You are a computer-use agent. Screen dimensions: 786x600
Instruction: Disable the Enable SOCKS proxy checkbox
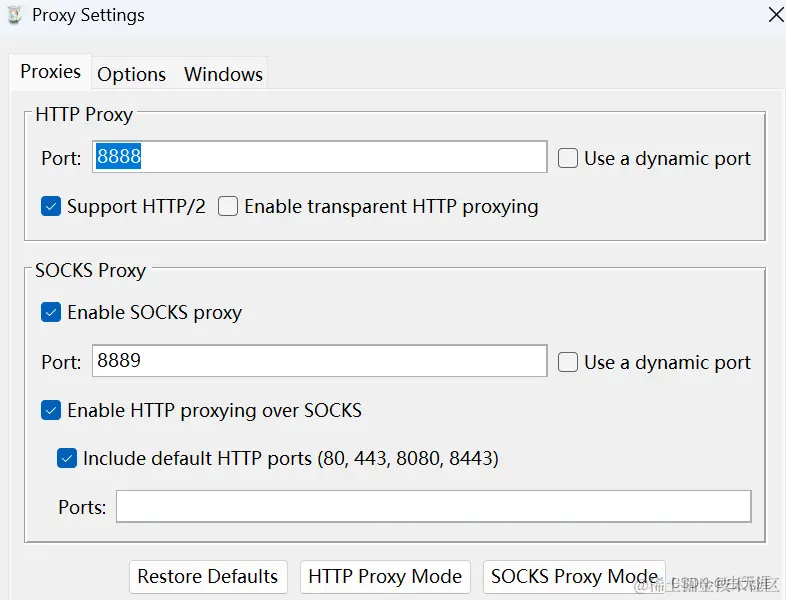click(51, 312)
